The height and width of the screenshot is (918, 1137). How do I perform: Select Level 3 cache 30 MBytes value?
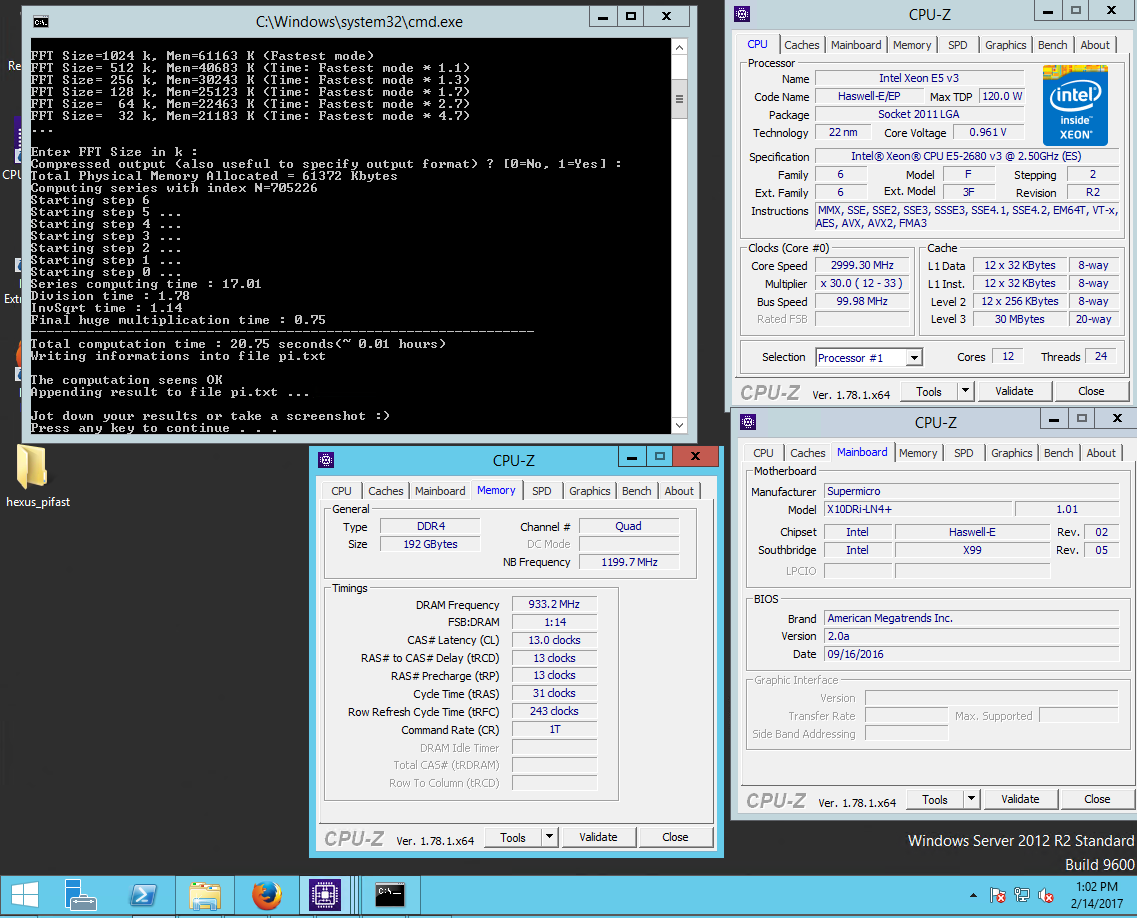pos(1019,319)
